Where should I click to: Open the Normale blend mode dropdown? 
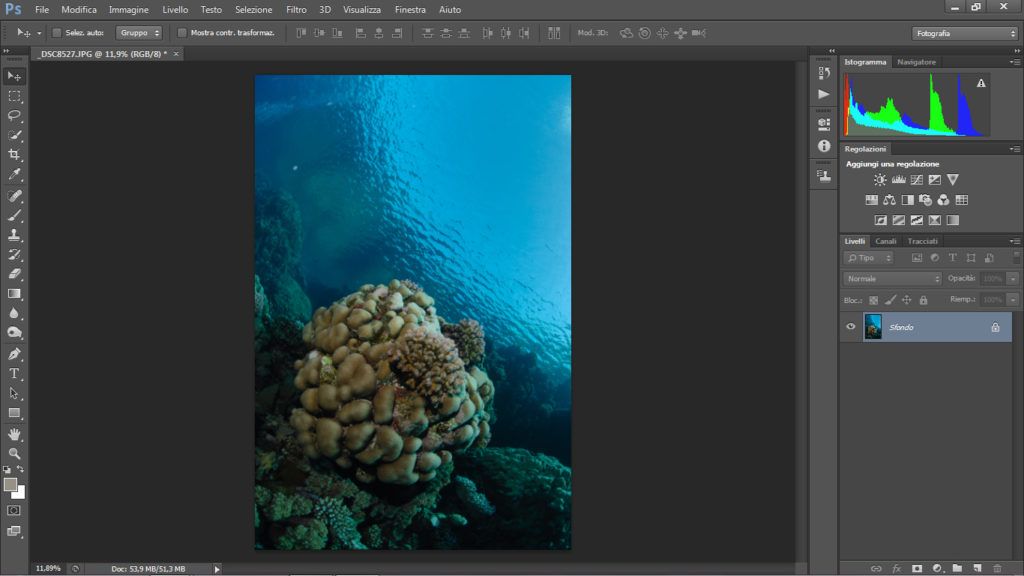point(892,278)
